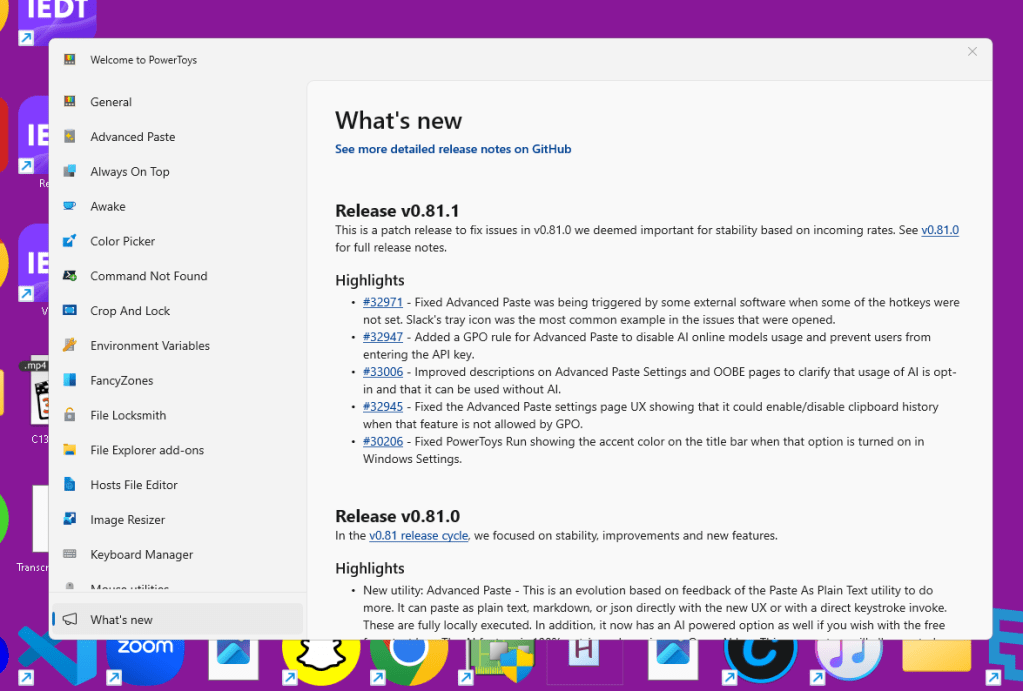Click the Hosts File Editor icon

pyautogui.click(x=70, y=484)
